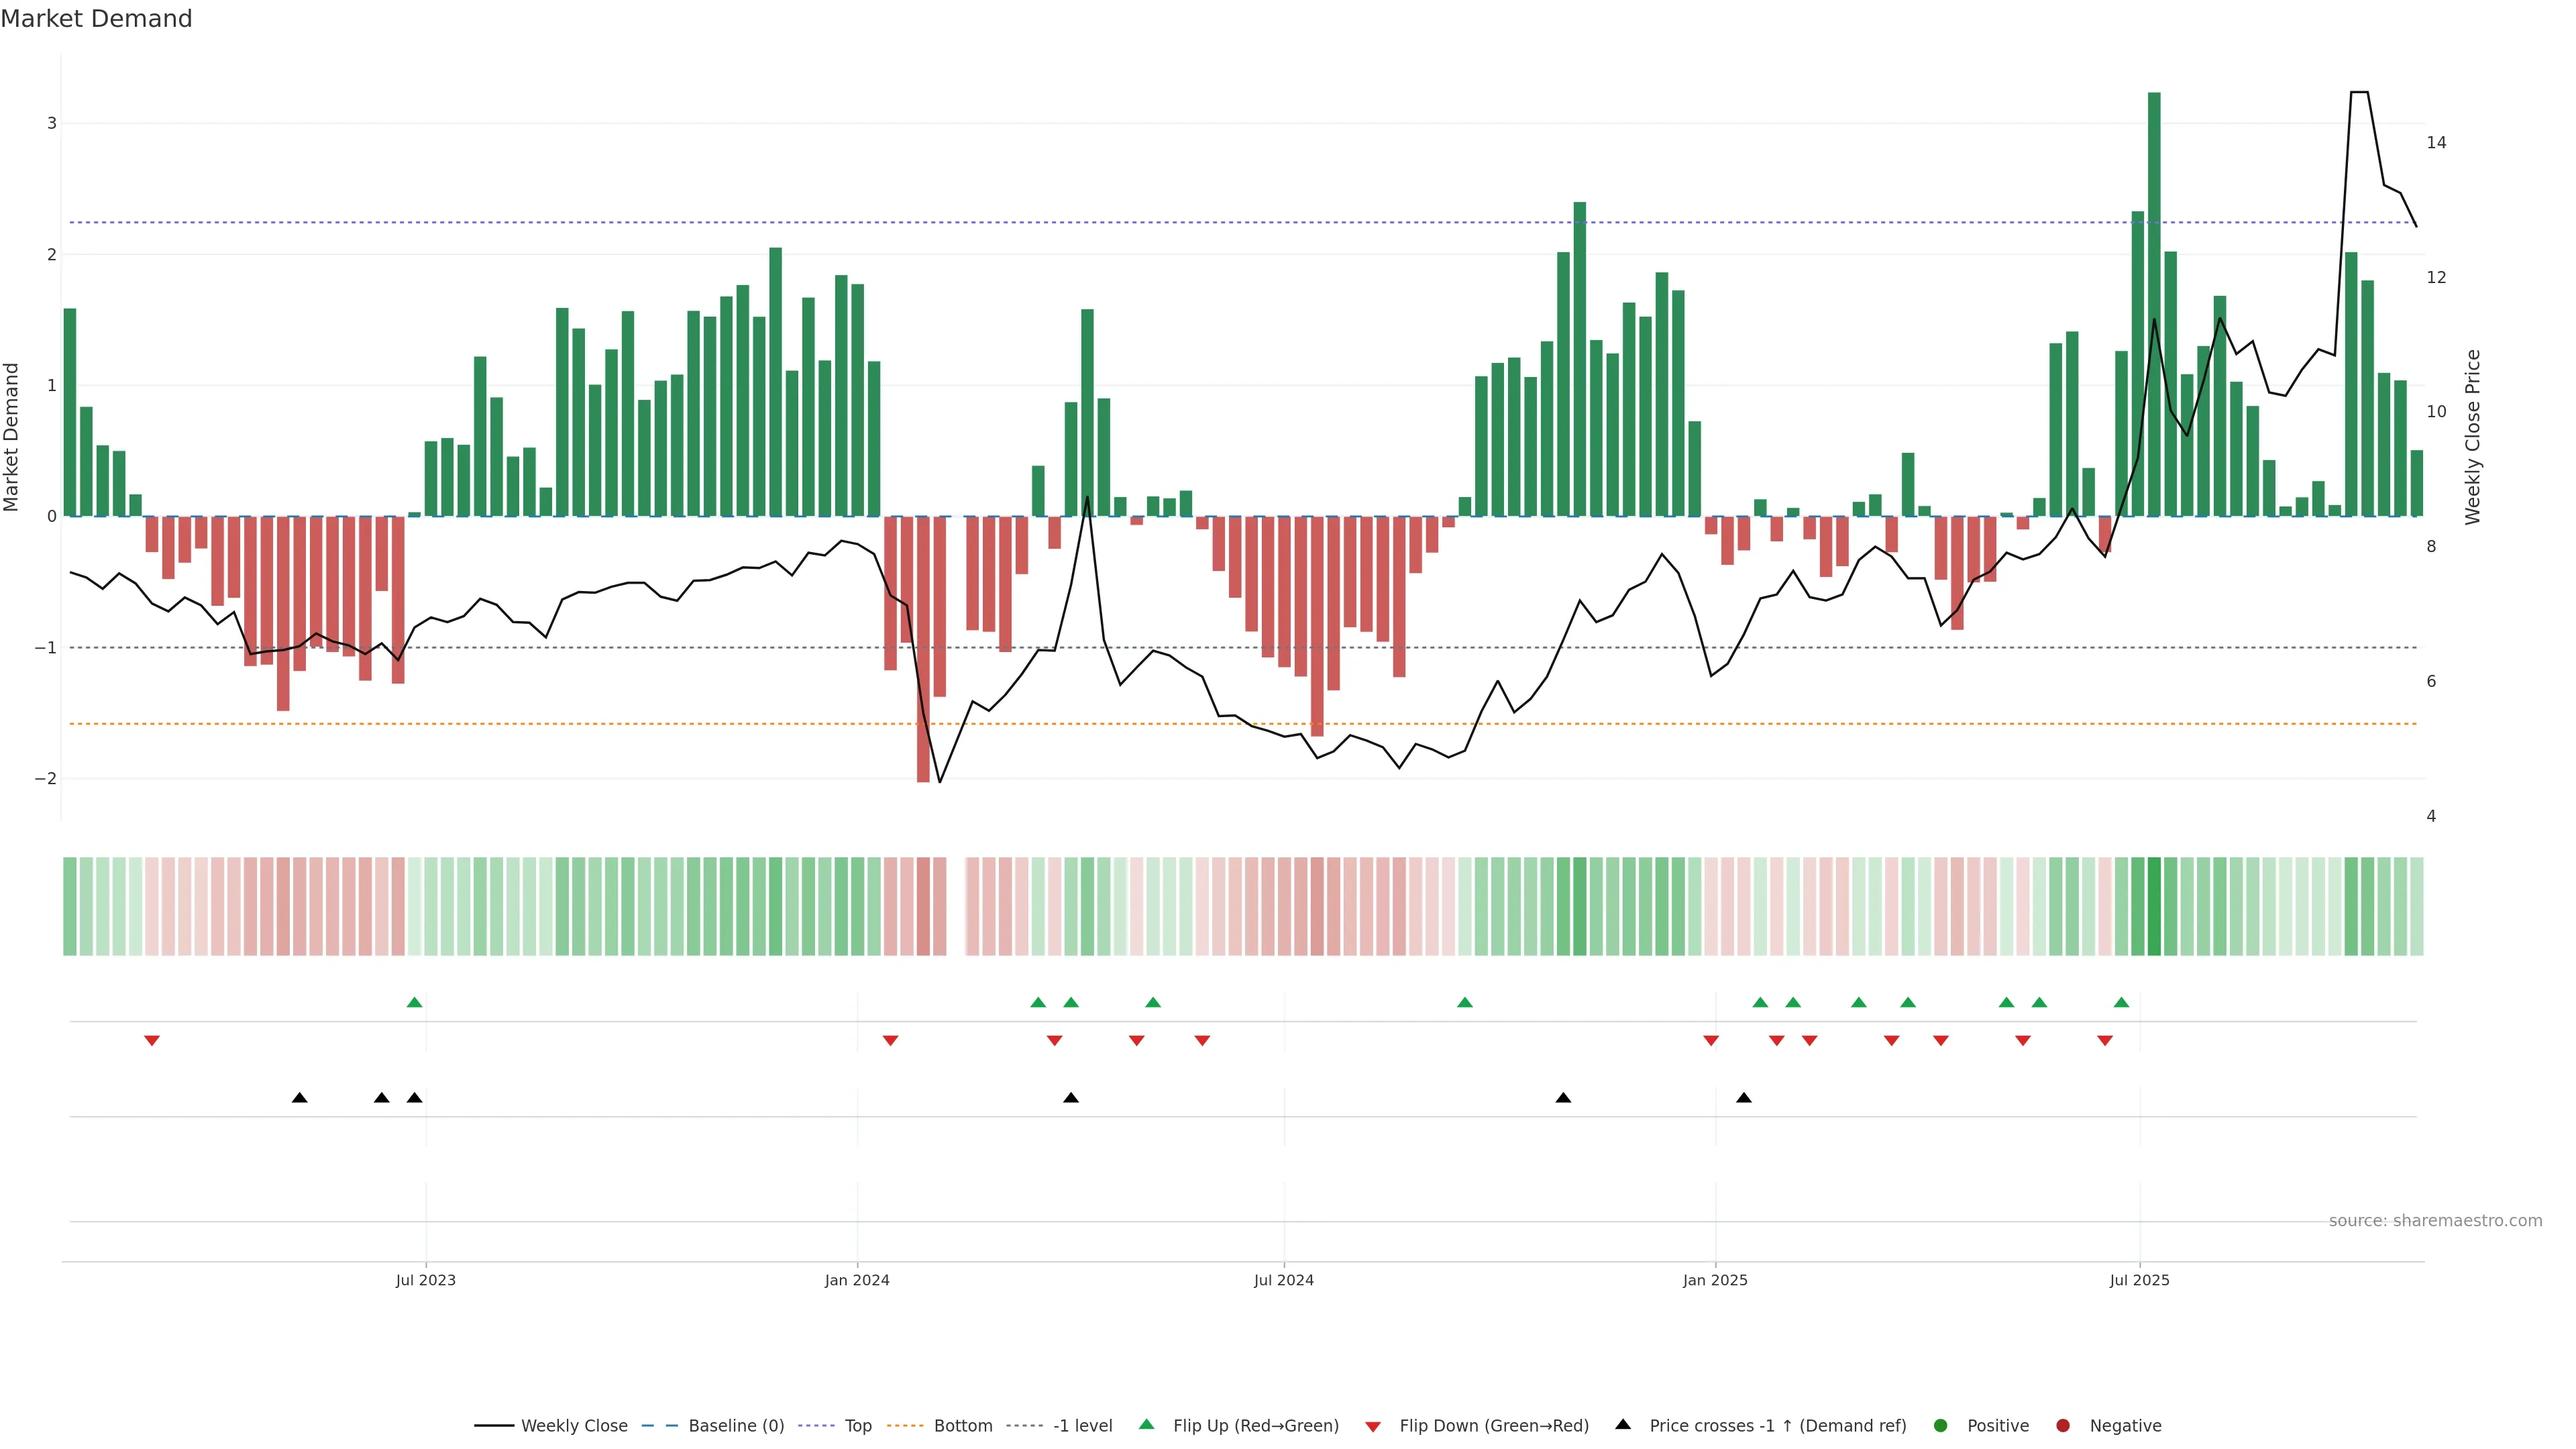This screenshot has height=1449, width=2576.
Task: Click the green Flip Up triangle legend icon
Action: coord(1146,1425)
